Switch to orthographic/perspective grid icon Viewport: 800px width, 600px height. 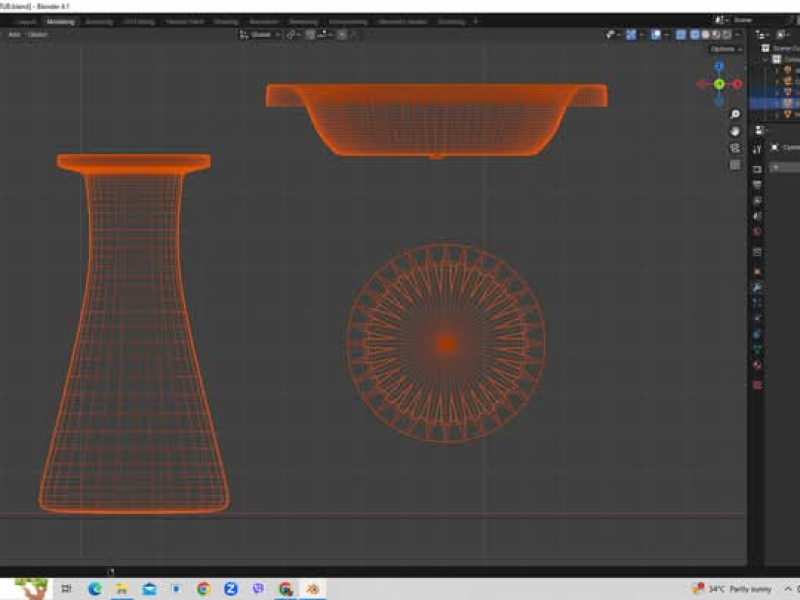point(735,164)
